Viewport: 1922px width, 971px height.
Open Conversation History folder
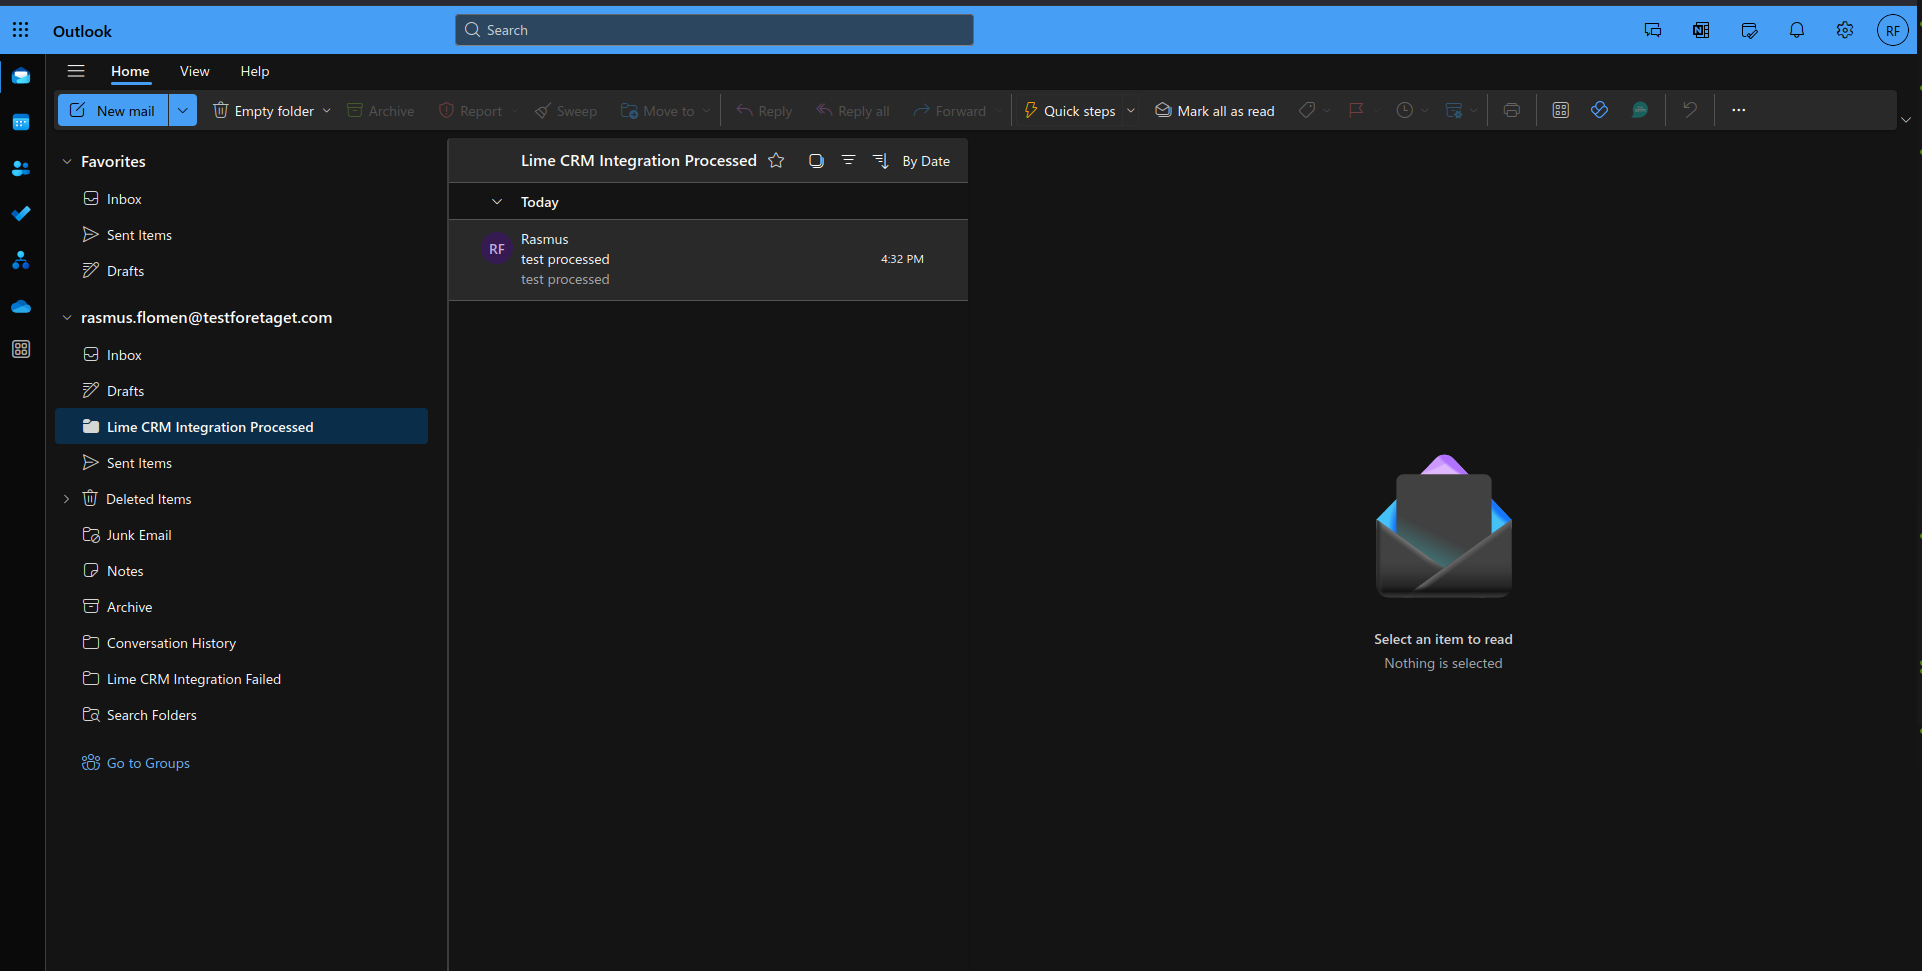(242, 643)
